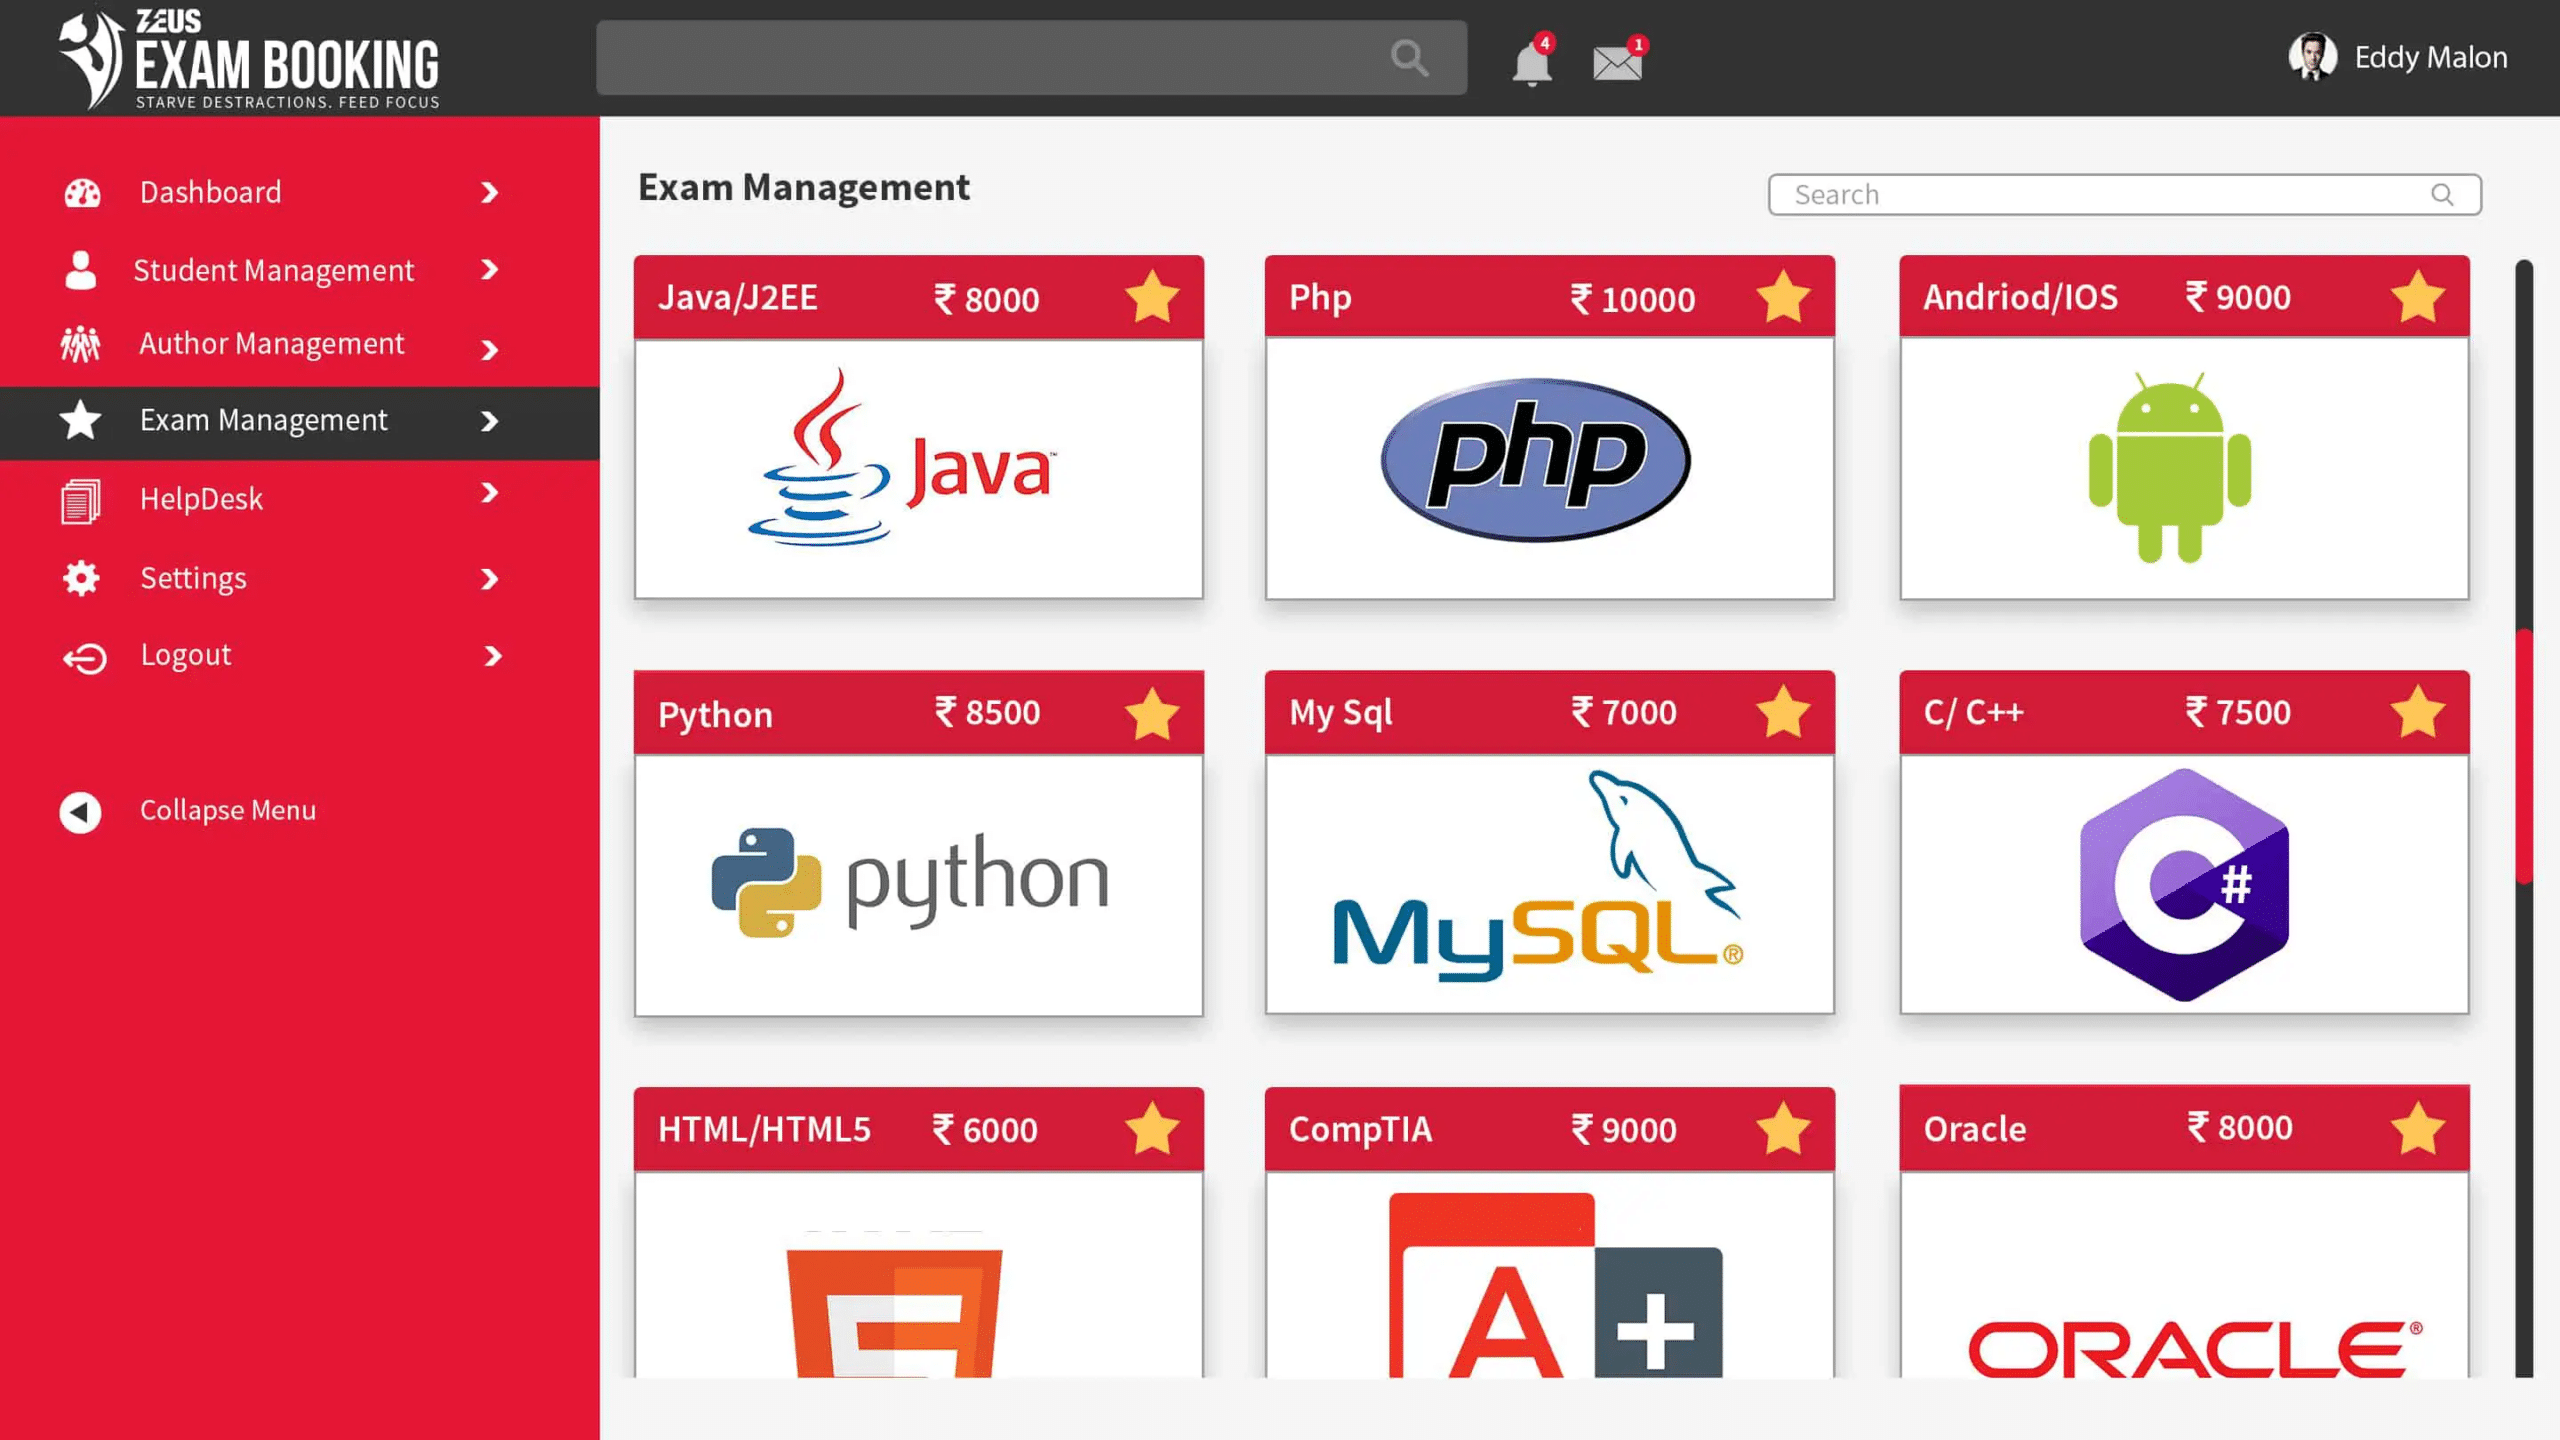The height and width of the screenshot is (1440, 2560).
Task: Click the Settings gear icon
Action: (80, 578)
